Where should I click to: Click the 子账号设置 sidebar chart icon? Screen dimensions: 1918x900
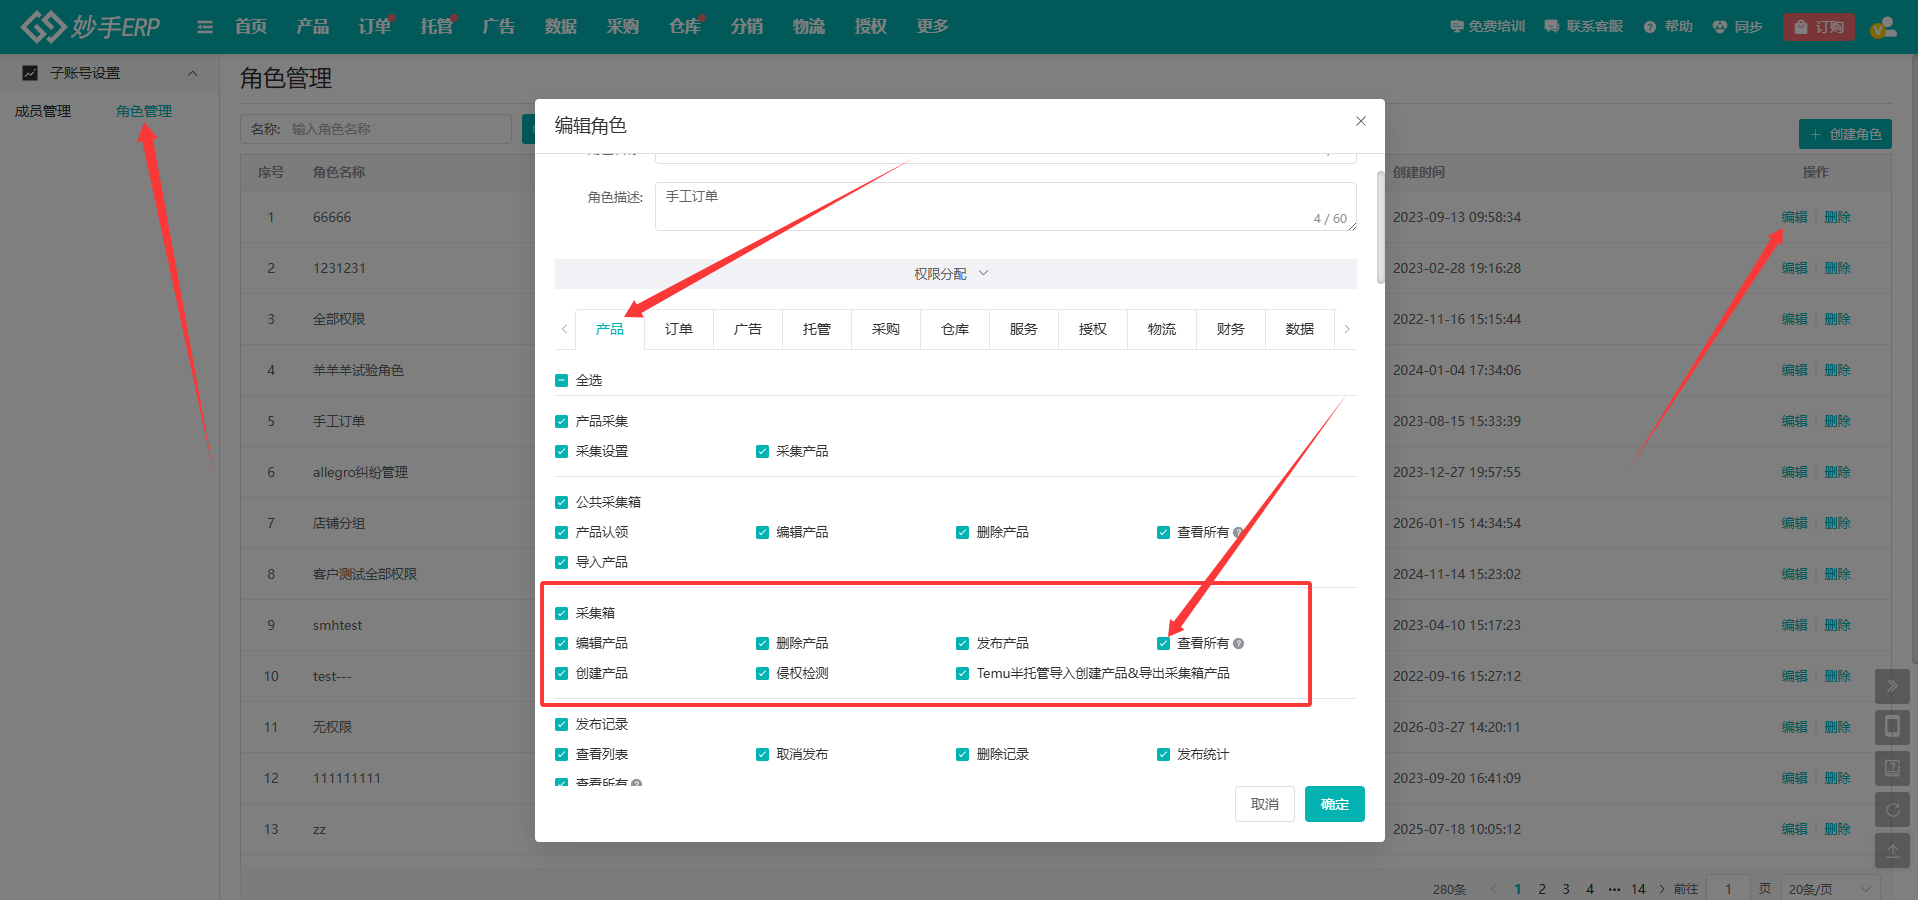coord(30,73)
